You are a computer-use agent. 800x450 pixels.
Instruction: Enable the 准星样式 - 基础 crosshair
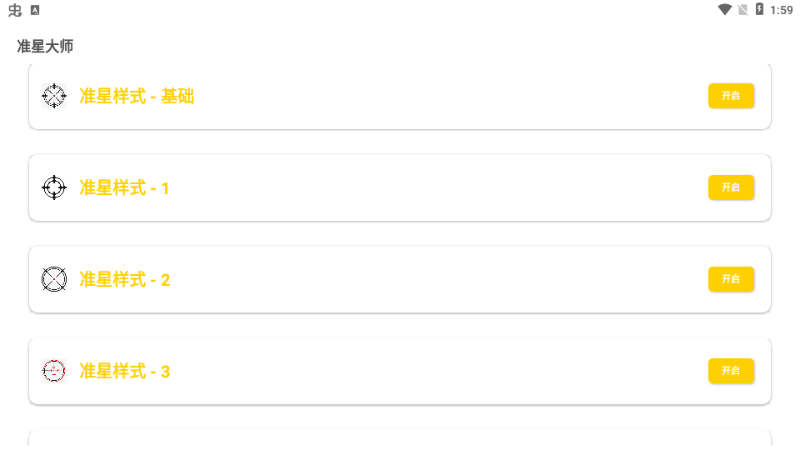click(x=731, y=96)
